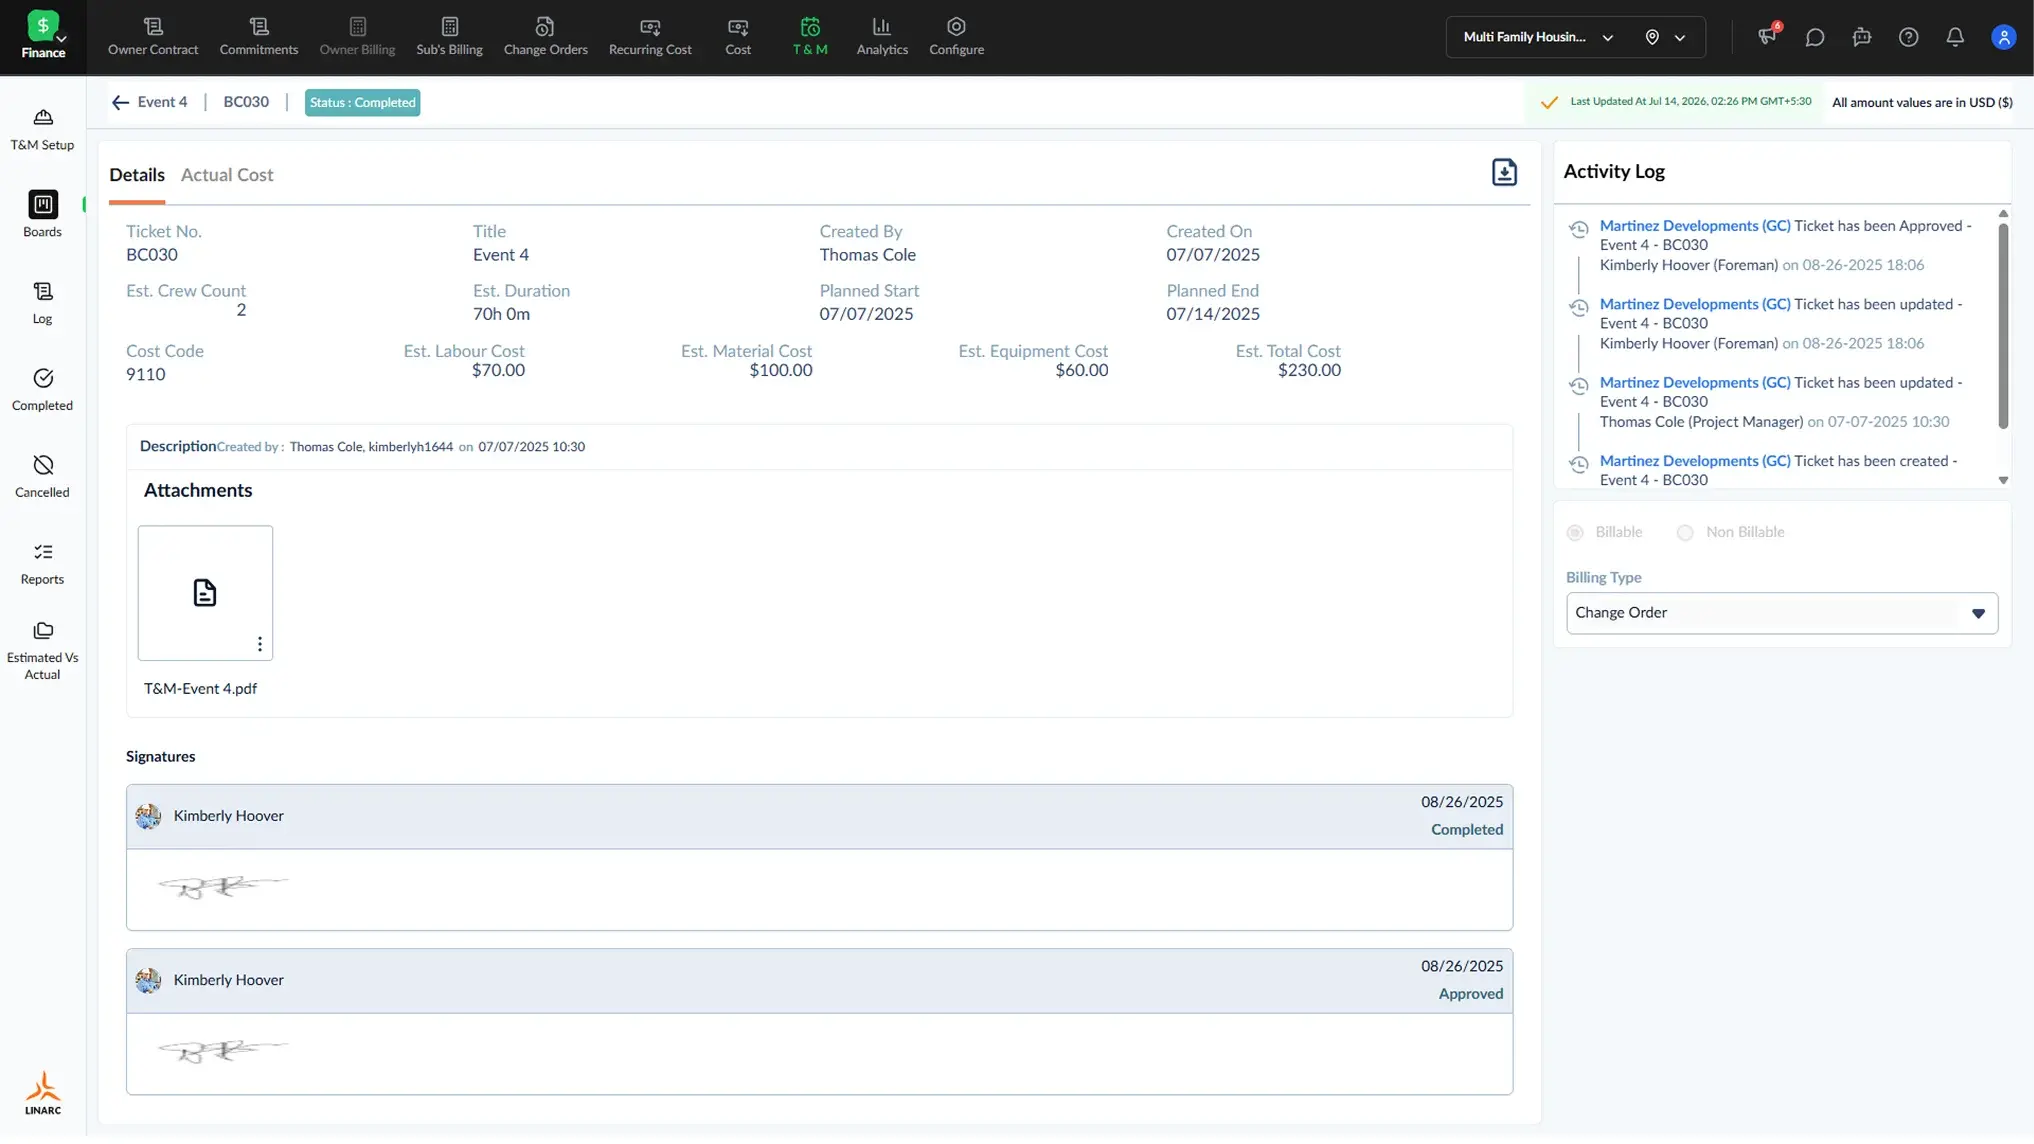Click Activity Log scroll up arrow
This screenshot has width=2034, height=1144.
(2002, 214)
